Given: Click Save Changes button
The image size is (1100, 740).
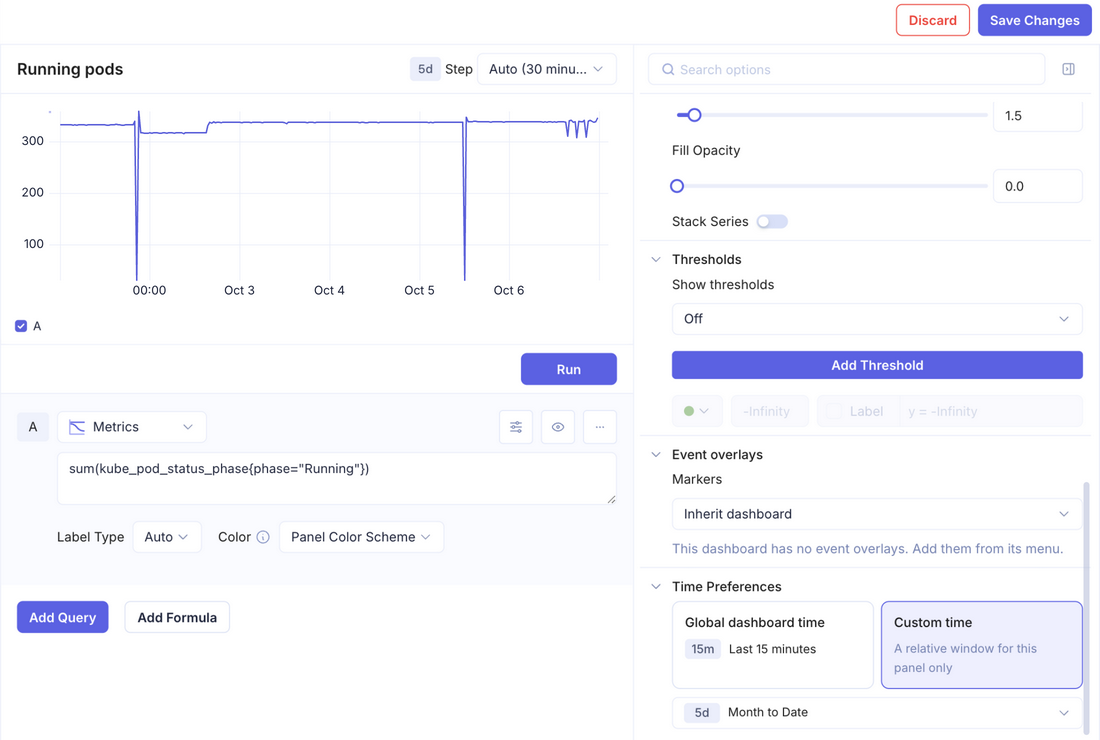Looking at the screenshot, I should (1034, 20).
